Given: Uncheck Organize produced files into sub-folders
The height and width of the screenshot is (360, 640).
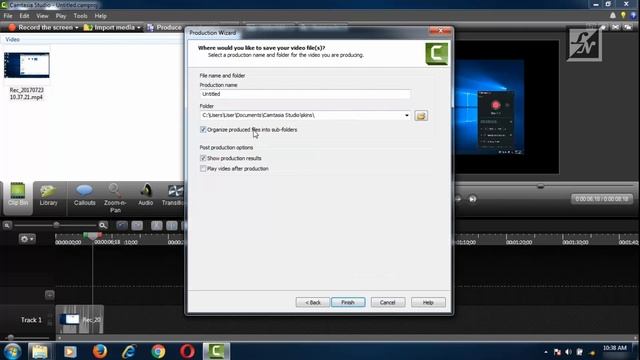Looking at the screenshot, I should click(203, 129).
